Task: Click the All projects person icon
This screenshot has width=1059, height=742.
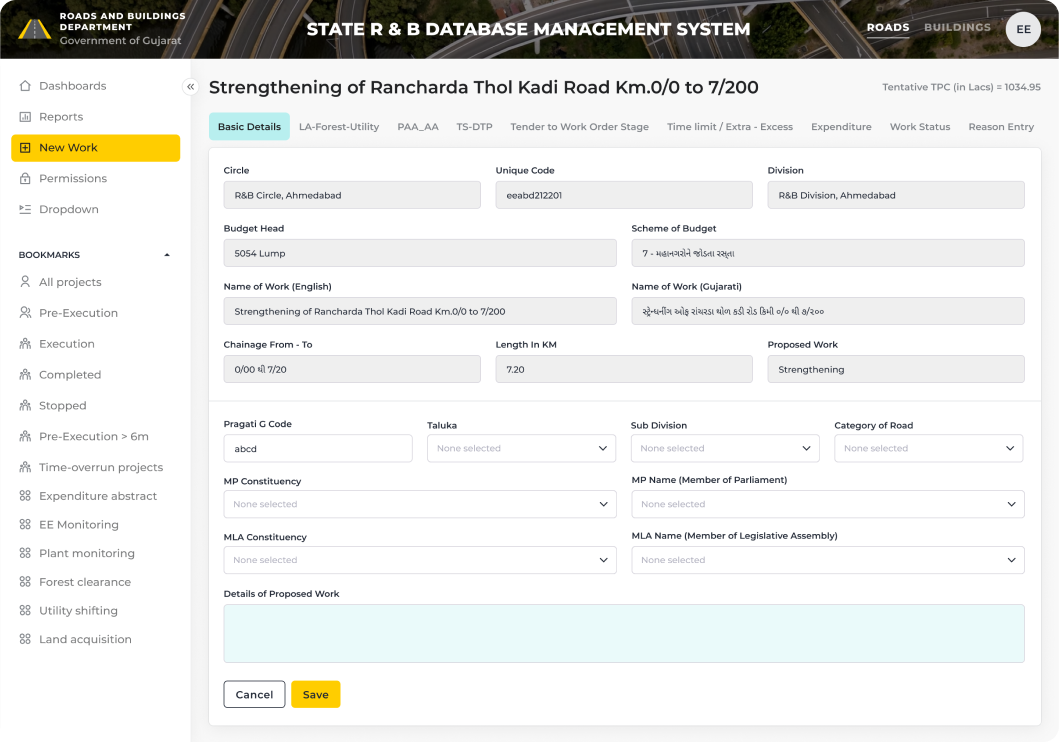Action: coord(25,282)
